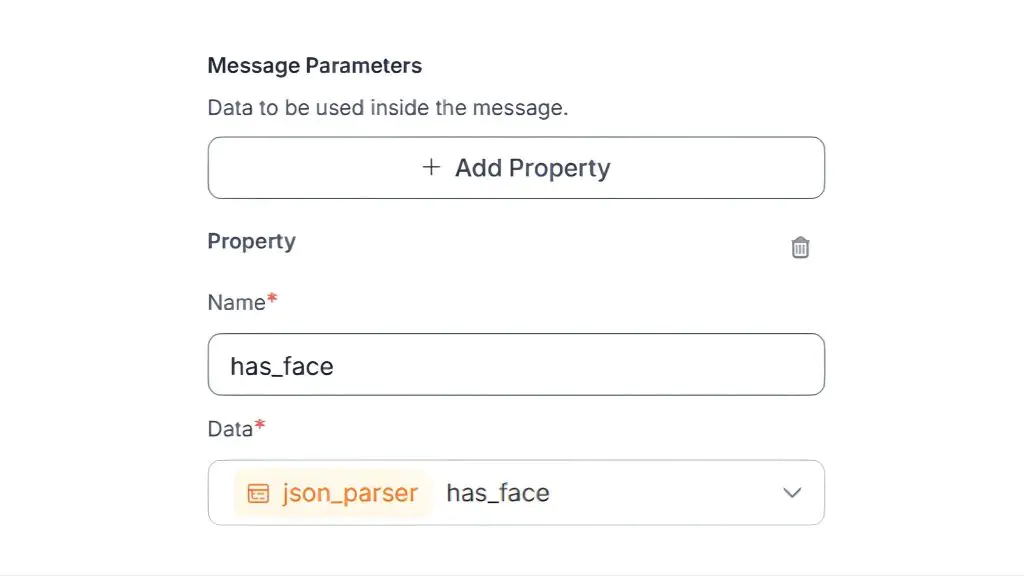
Task: Click the plus icon in Add Property
Action: click(x=431, y=167)
